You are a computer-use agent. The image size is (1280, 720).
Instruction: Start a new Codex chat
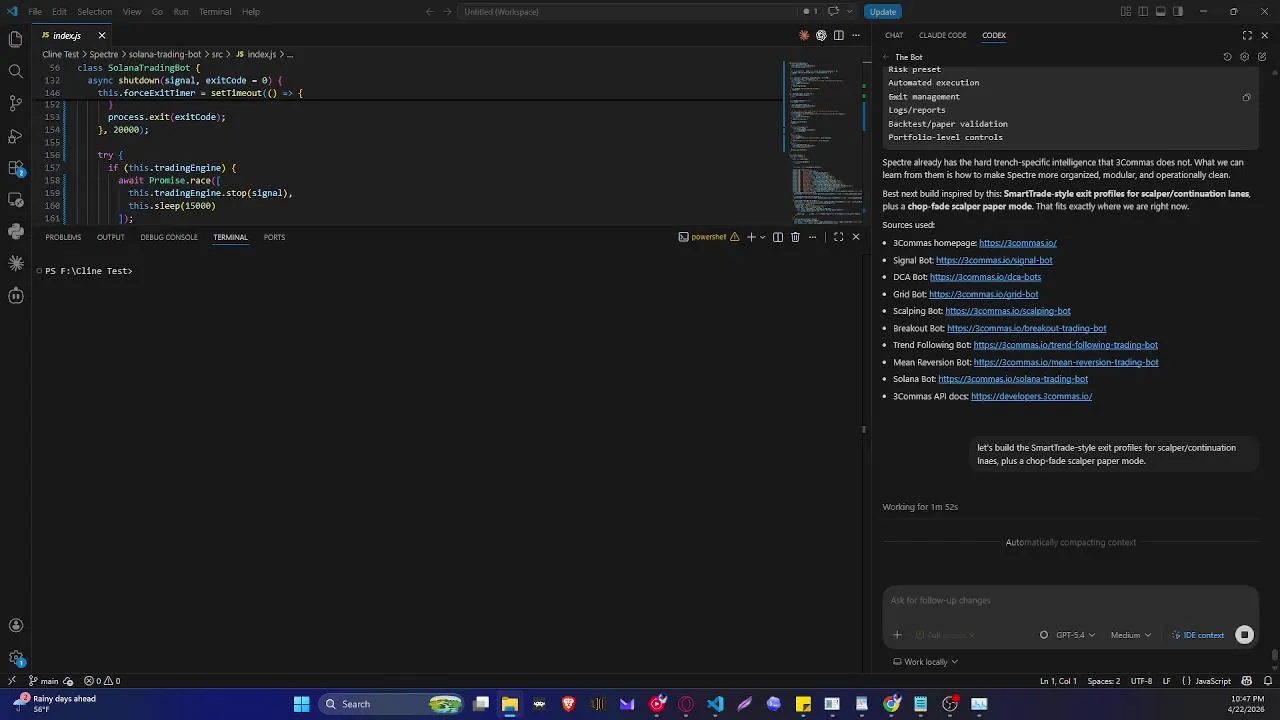pos(1262,57)
